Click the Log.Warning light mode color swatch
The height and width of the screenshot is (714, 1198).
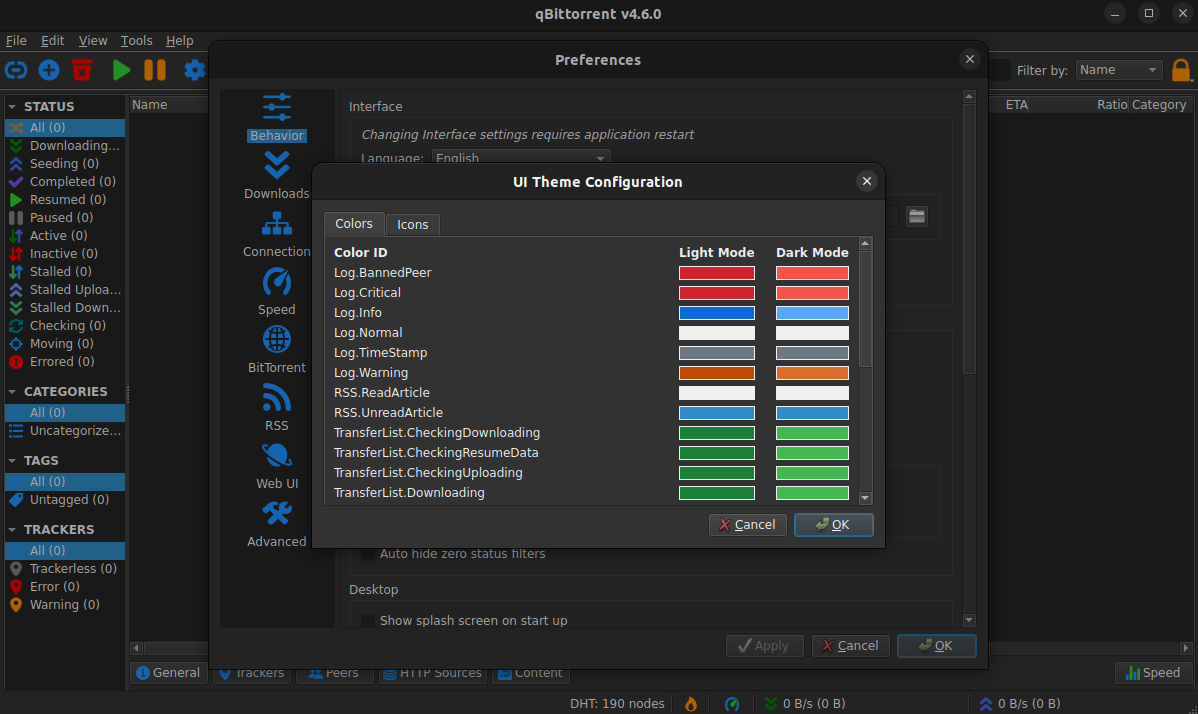(x=716, y=372)
